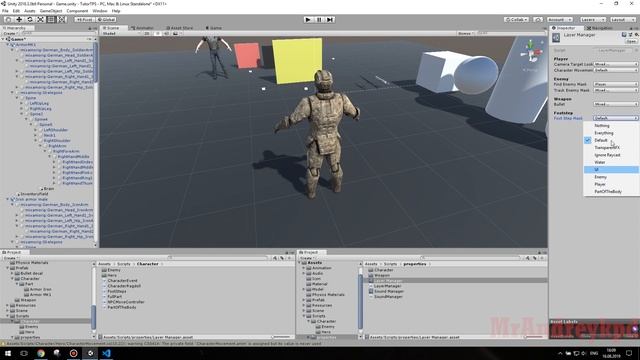Open the Edit menu
640x360 pixels.
(16, 11)
